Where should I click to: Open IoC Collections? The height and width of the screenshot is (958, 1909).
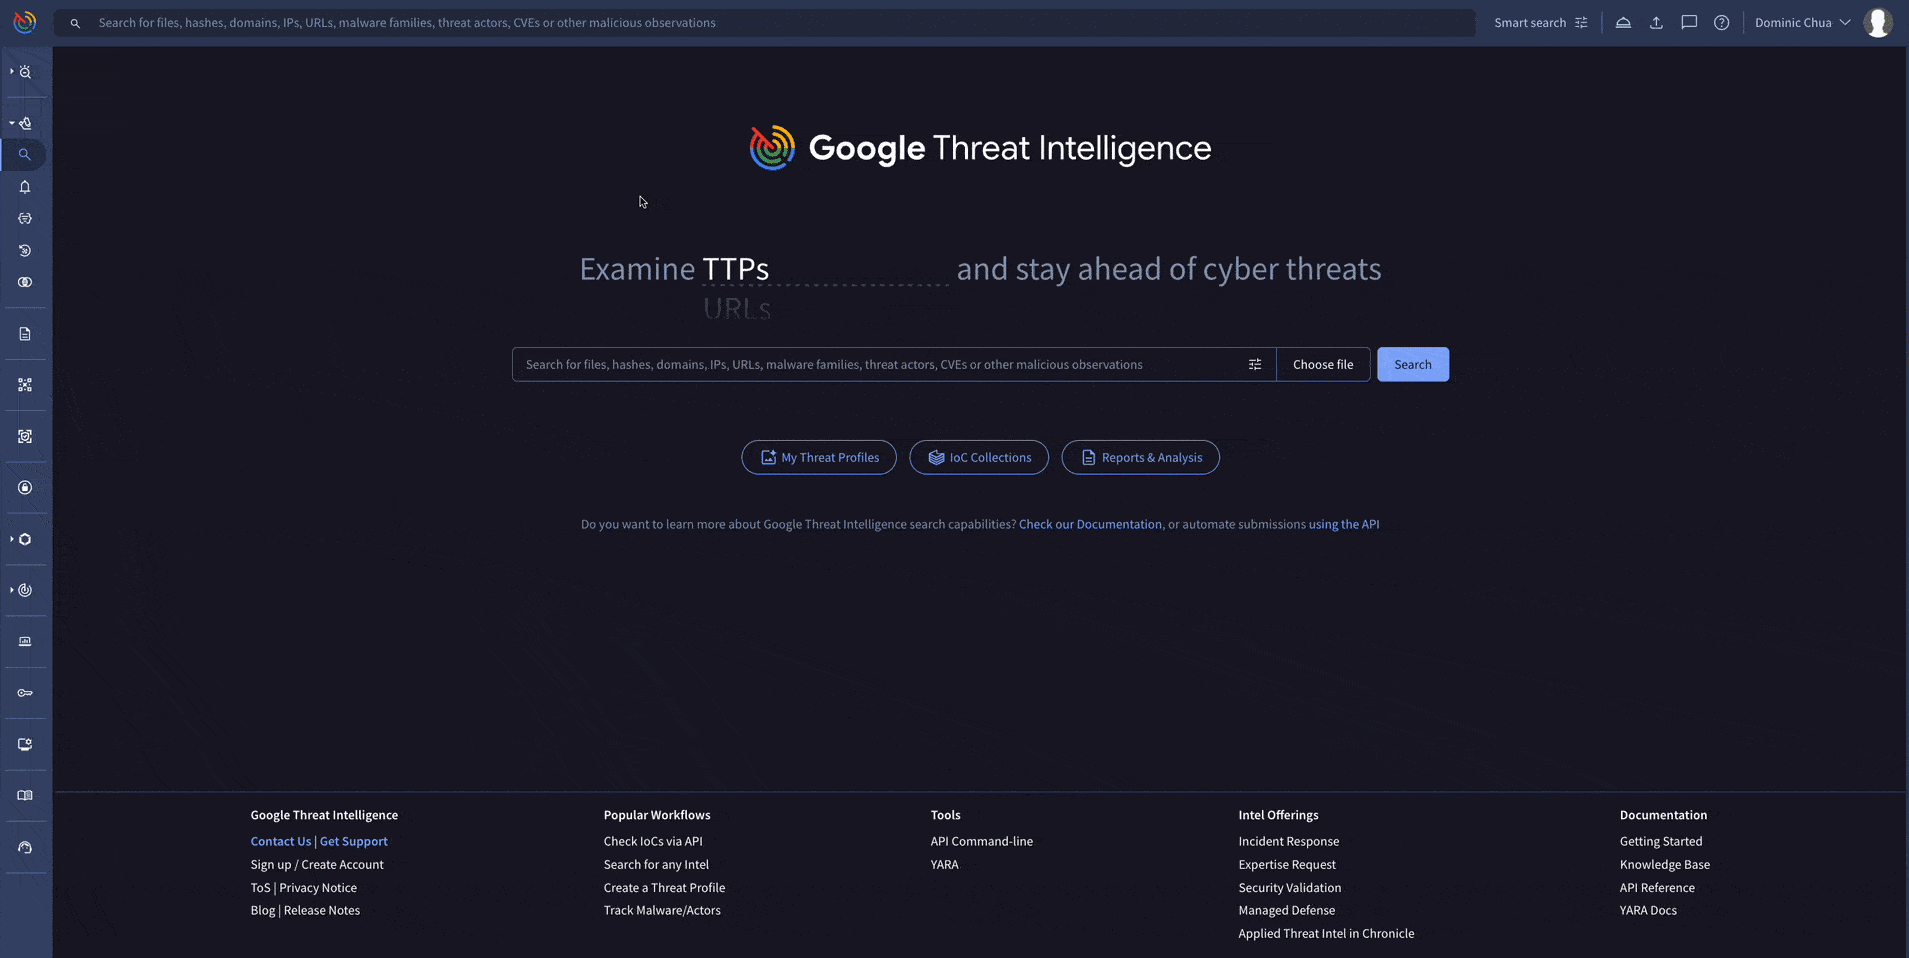[979, 457]
